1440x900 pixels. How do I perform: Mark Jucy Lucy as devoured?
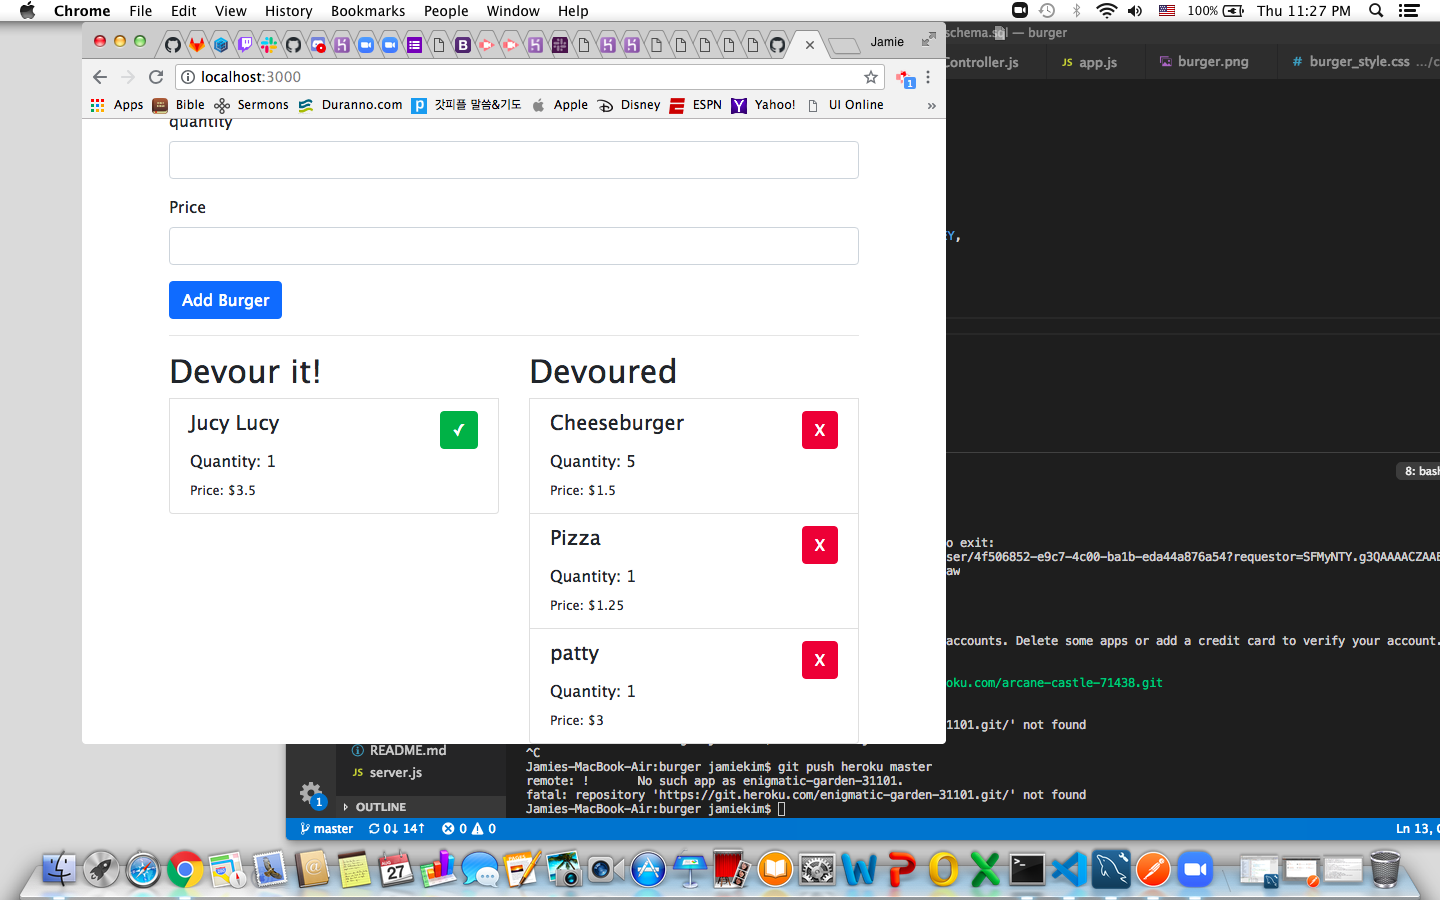point(459,430)
